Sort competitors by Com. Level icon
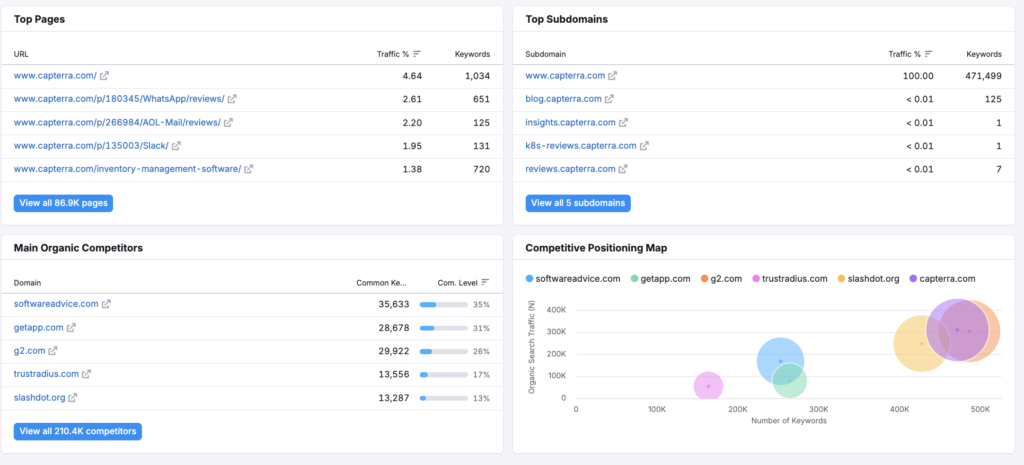This screenshot has width=1024, height=465. point(485,283)
